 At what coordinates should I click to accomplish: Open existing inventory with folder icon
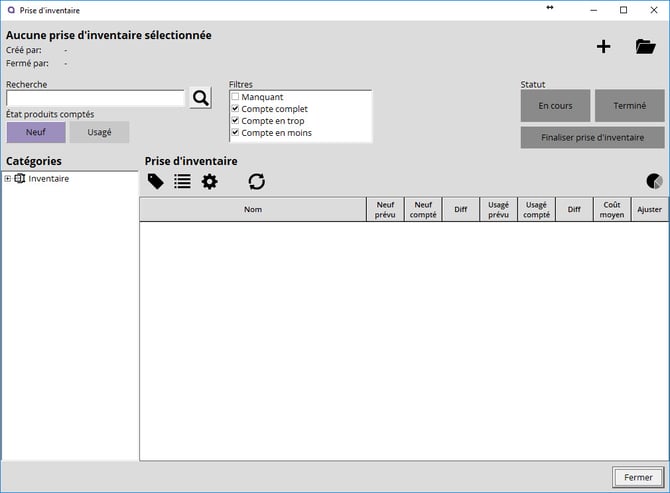point(645,46)
